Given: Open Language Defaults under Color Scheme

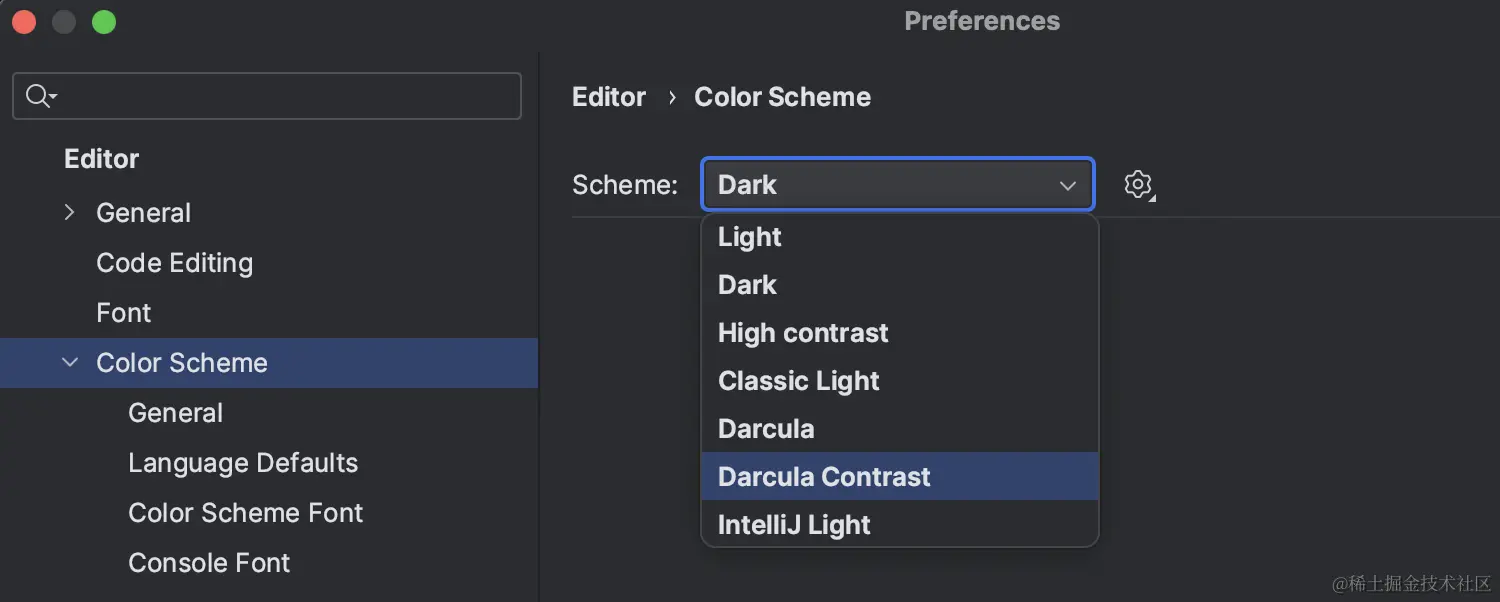Looking at the screenshot, I should [243, 463].
